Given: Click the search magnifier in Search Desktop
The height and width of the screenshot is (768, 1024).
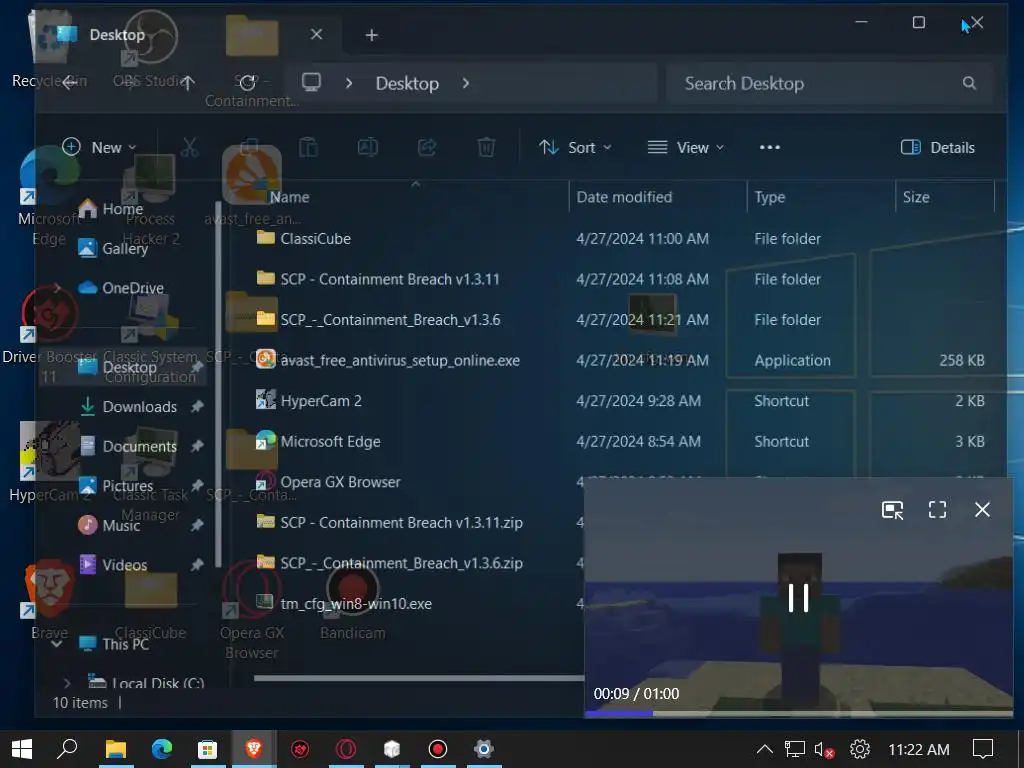Looking at the screenshot, I should (x=970, y=83).
